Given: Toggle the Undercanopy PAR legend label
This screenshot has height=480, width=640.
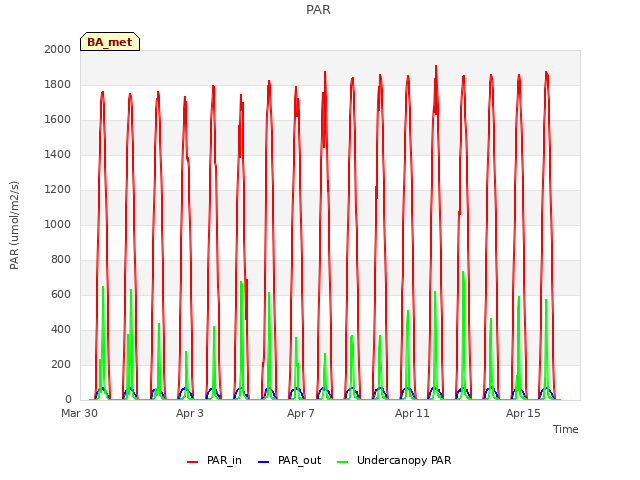Looking at the screenshot, I should coord(404,460).
